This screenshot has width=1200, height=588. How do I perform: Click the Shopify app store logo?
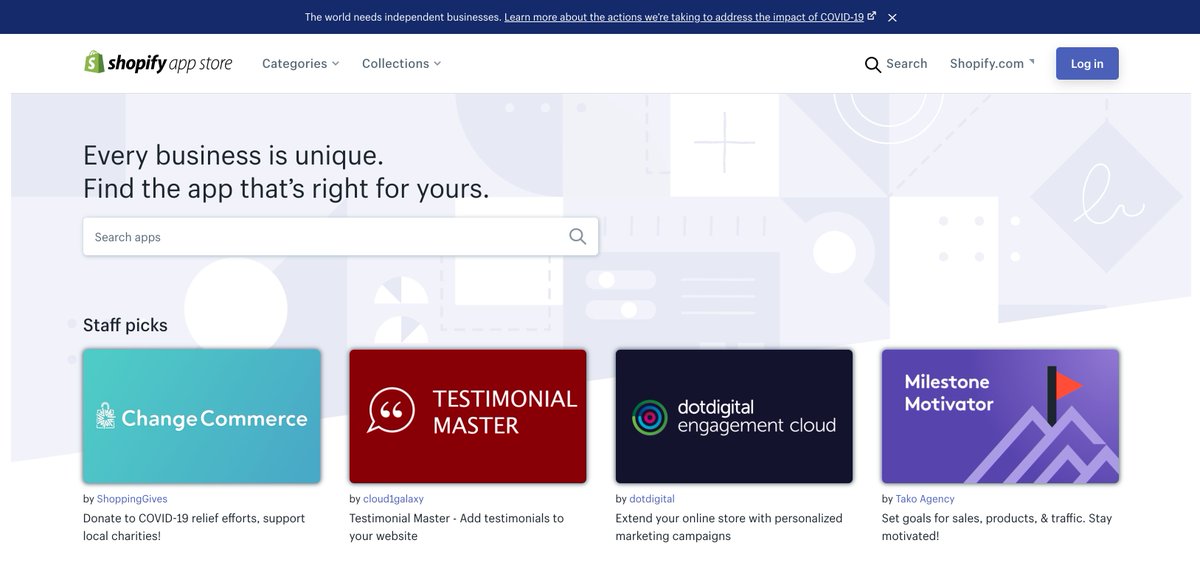click(158, 63)
